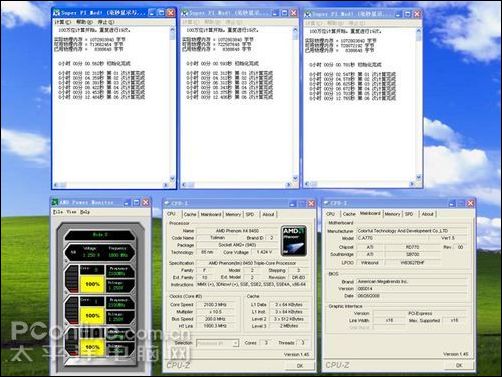This screenshot has width=502, height=377.
Task: Click the 'Toliman' code name value
Action: [x=217, y=238]
